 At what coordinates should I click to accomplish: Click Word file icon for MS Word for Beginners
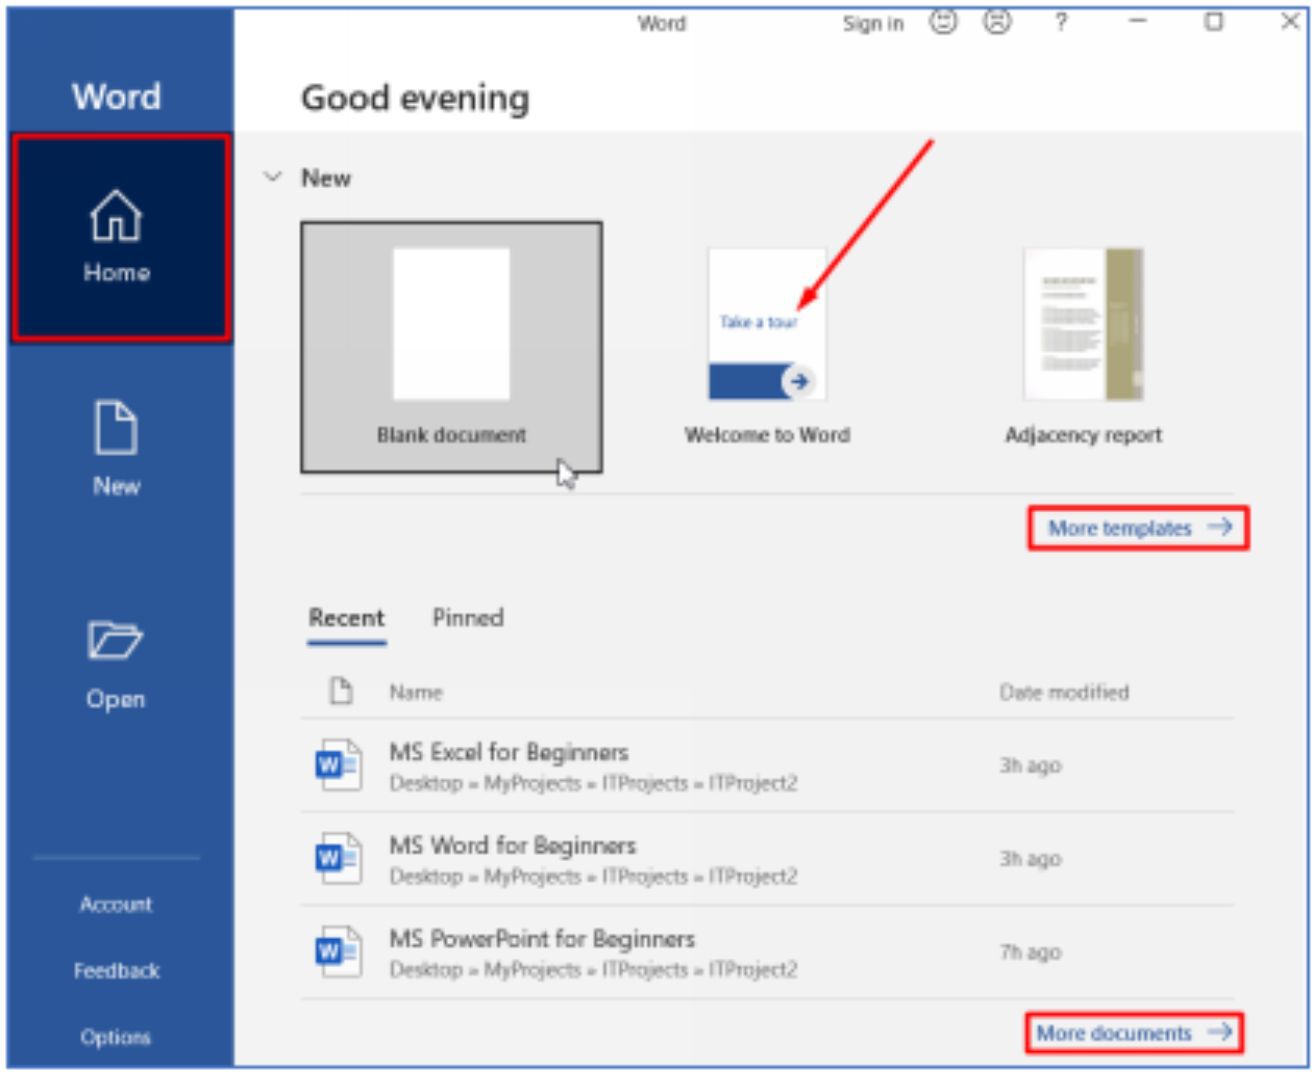[337, 859]
